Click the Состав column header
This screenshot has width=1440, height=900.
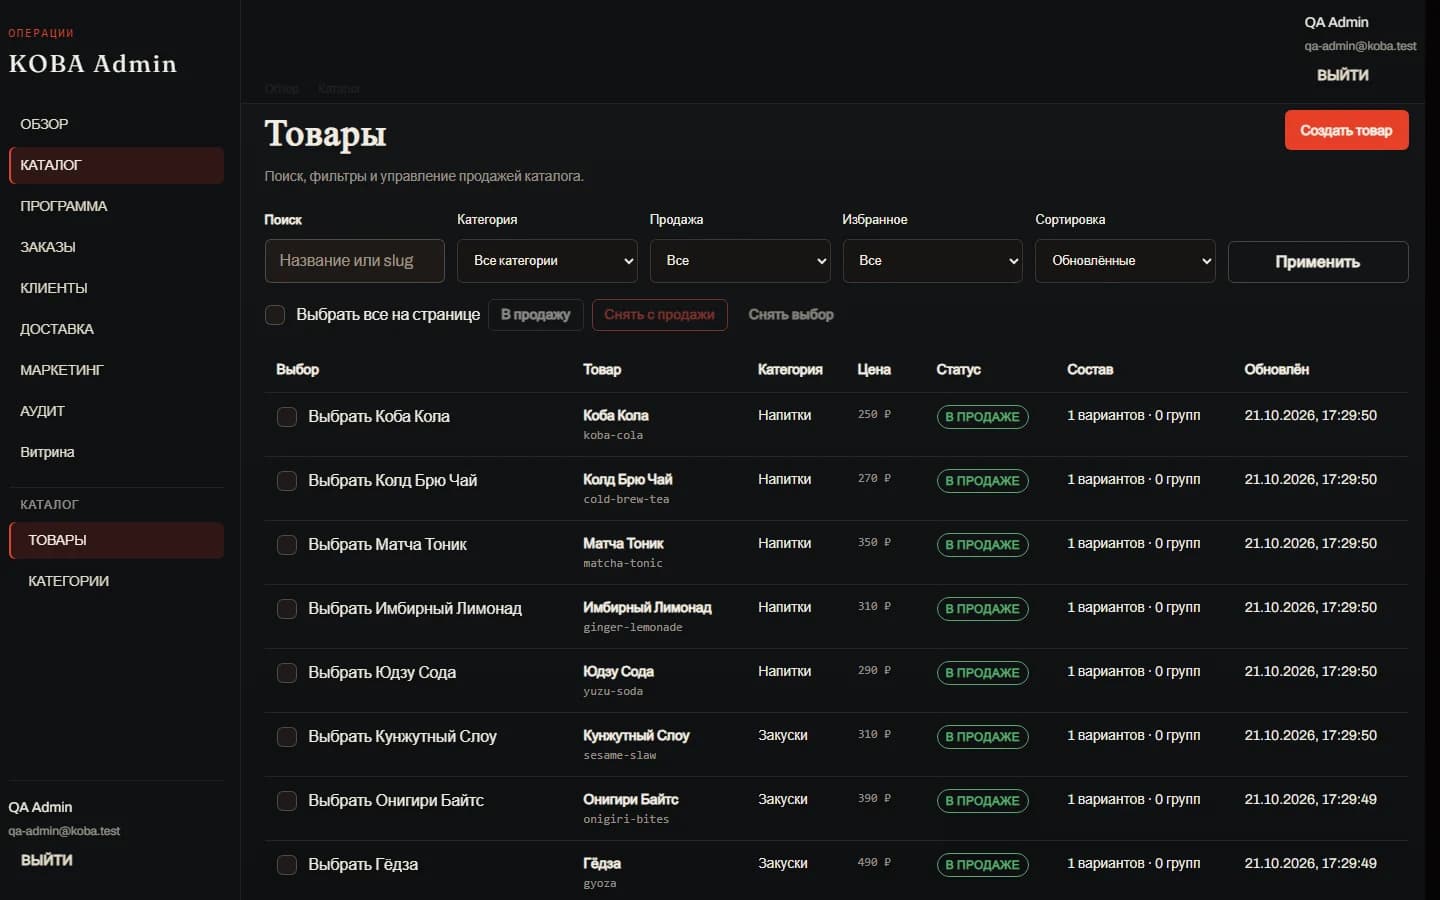tap(1090, 370)
